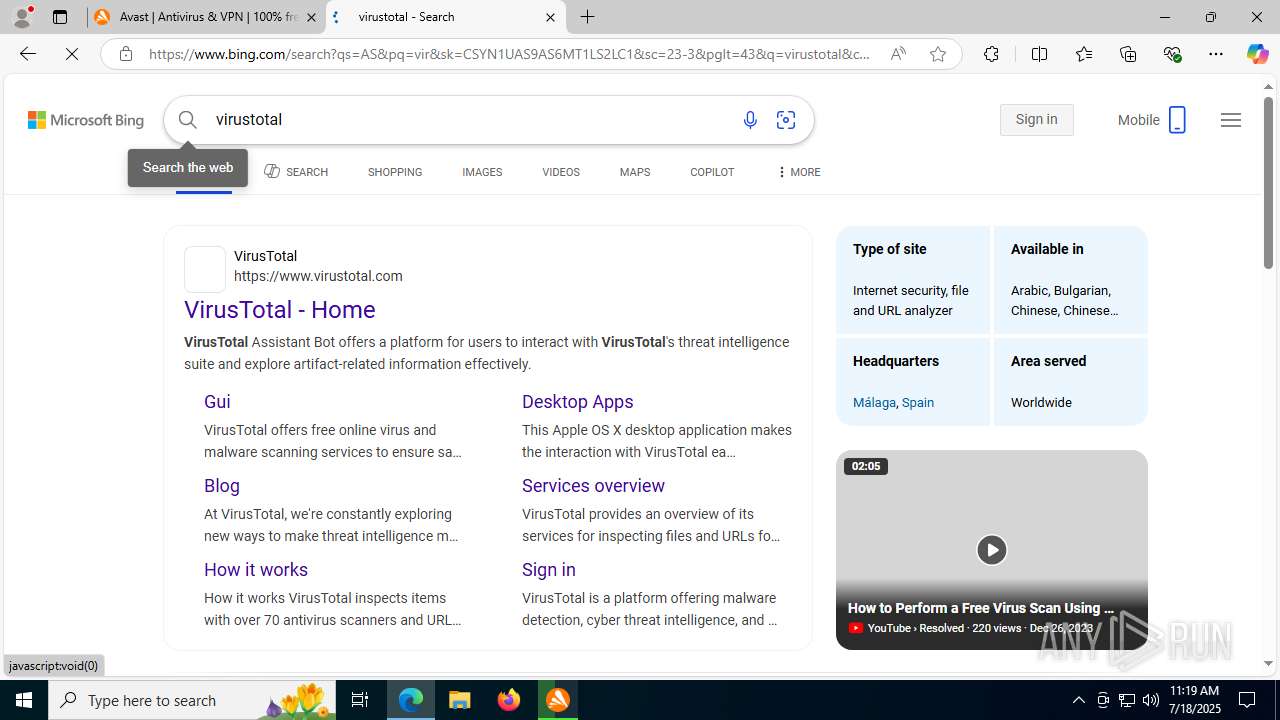This screenshot has width=1280, height=720.
Task: Open the Windows Start menu
Action: coord(24,700)
